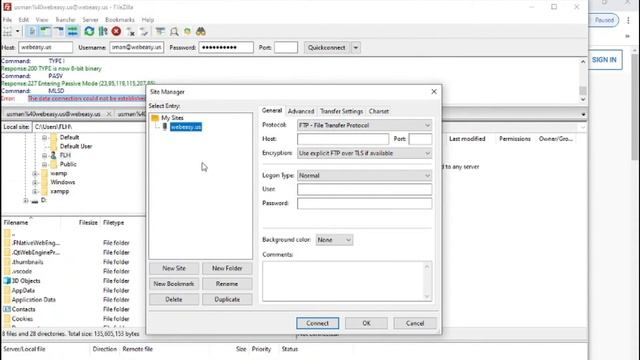The height and width of the screenshot is (360, 640).
Task: Open the Background color dropdown
Action: 334,240
